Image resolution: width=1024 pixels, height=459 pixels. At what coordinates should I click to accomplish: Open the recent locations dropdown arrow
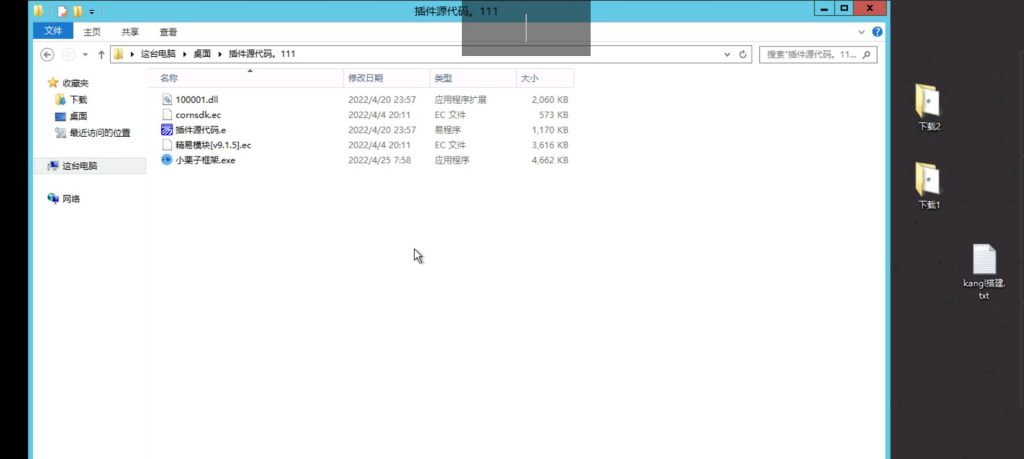86,54
